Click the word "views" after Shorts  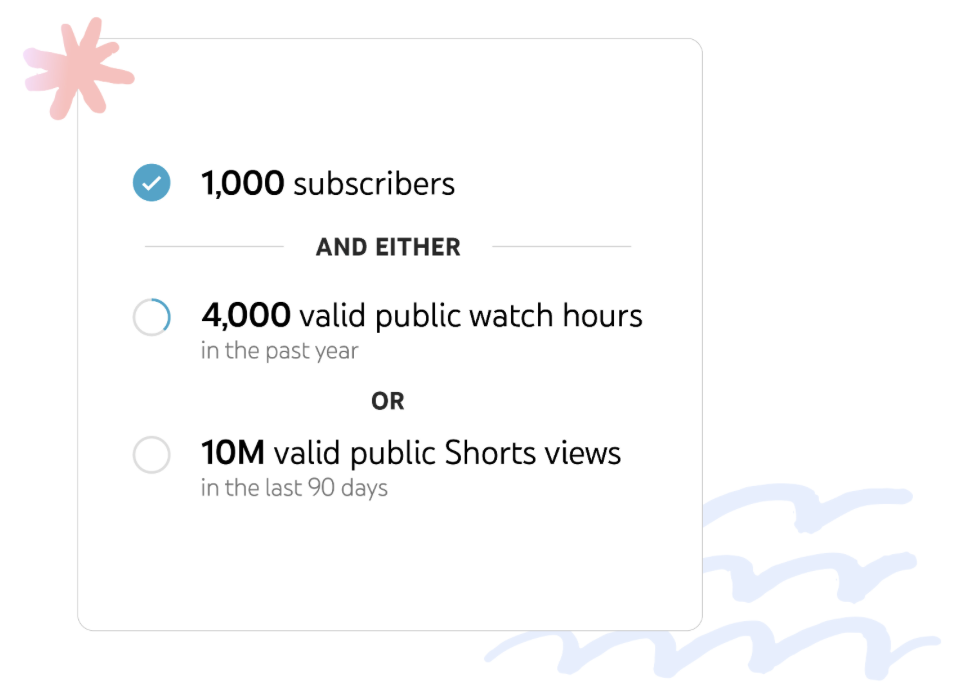[583, 454]
